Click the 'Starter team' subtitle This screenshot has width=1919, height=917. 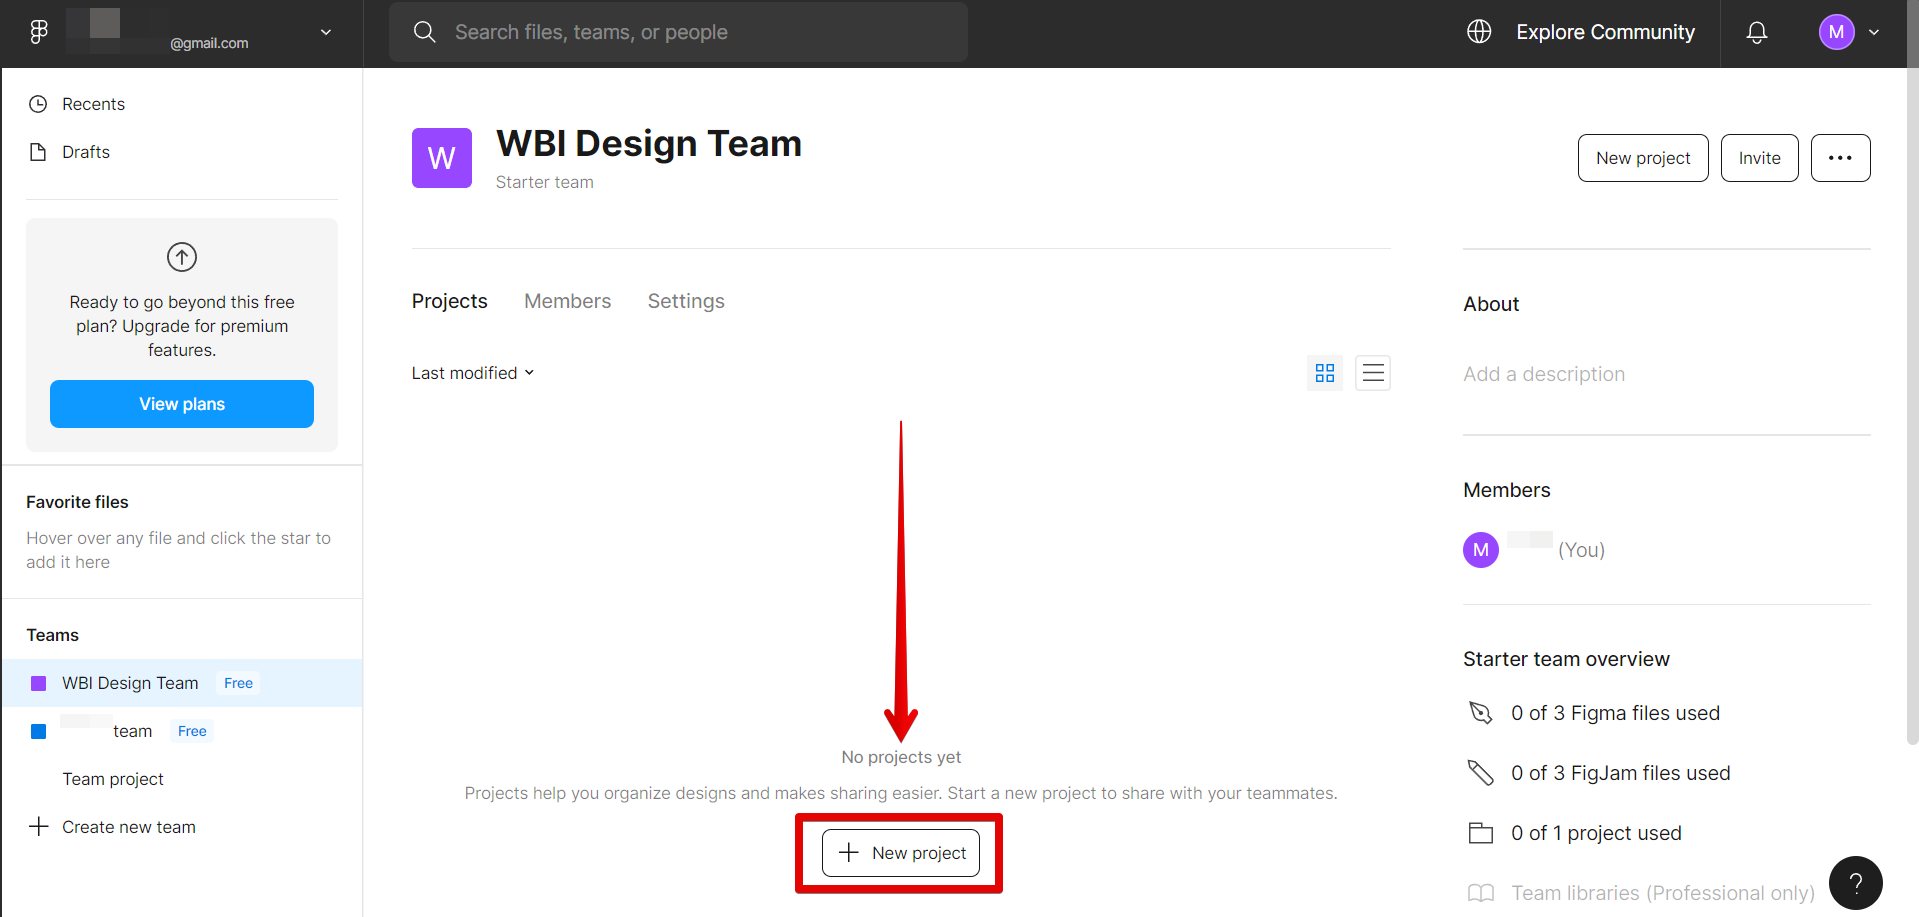click(x=545, y=182)
